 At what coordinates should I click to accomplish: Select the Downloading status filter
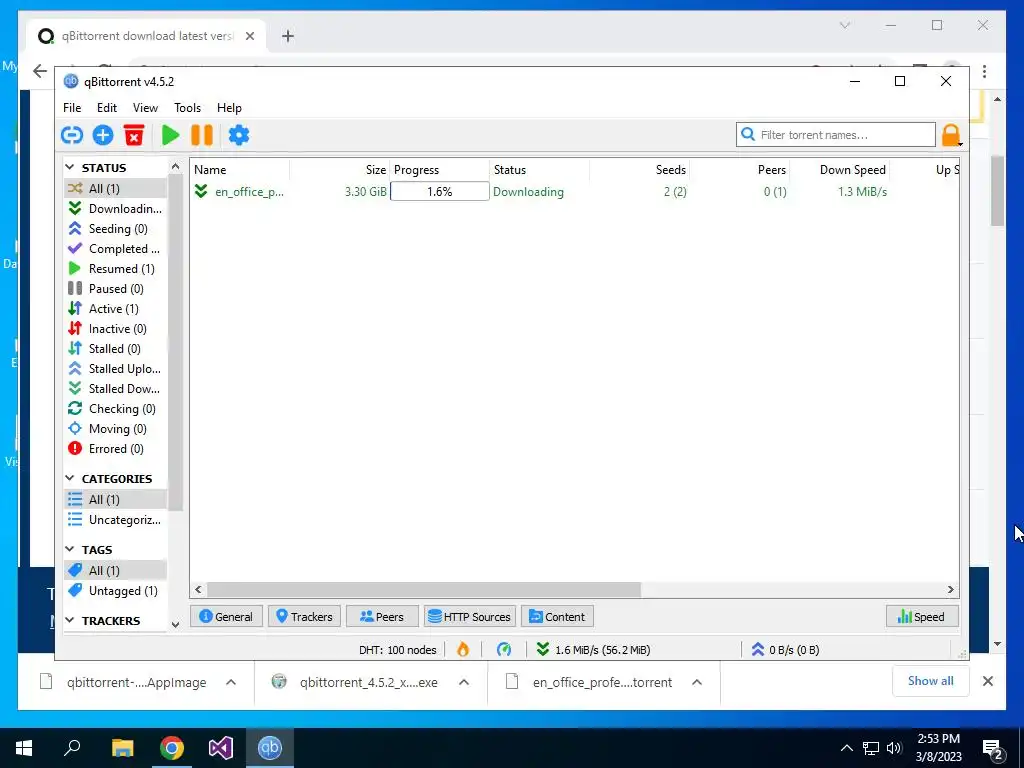[116, 208]
